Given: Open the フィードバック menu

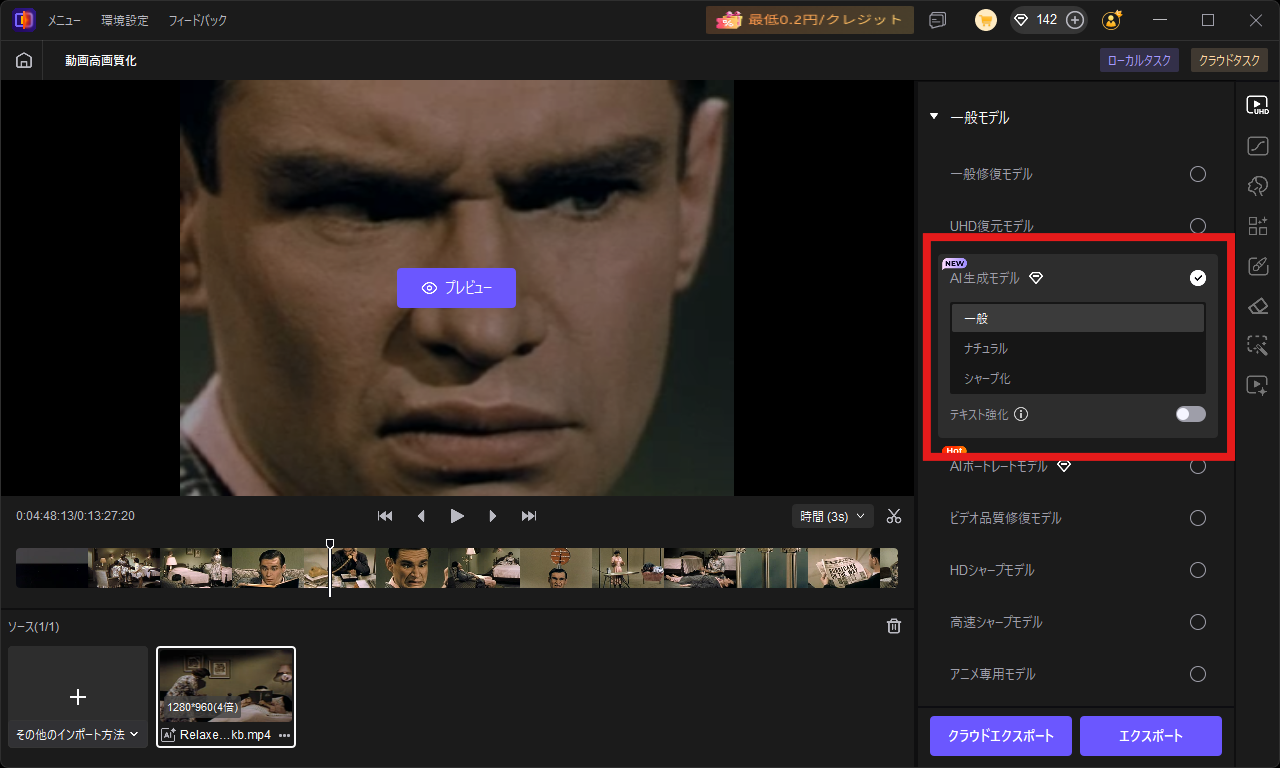Looking at the screenshot, I should 197,20.
